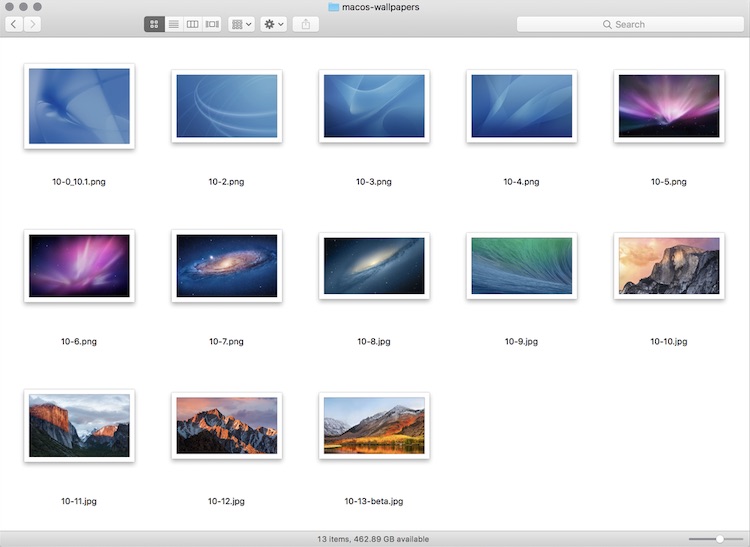Image resolution: width=750 pixels, height=547 pixels.
Task: Open the item arrangement dropdown
Action: 242,24
